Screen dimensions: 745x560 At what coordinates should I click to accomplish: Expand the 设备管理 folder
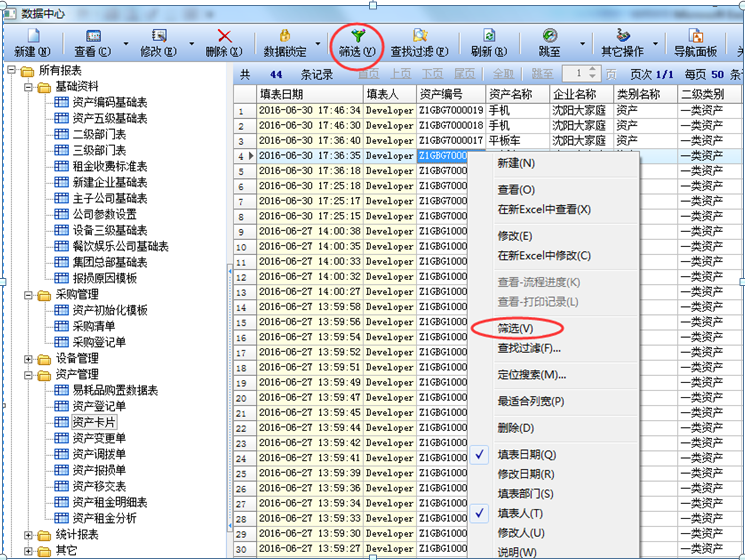(x=29, y=359)
